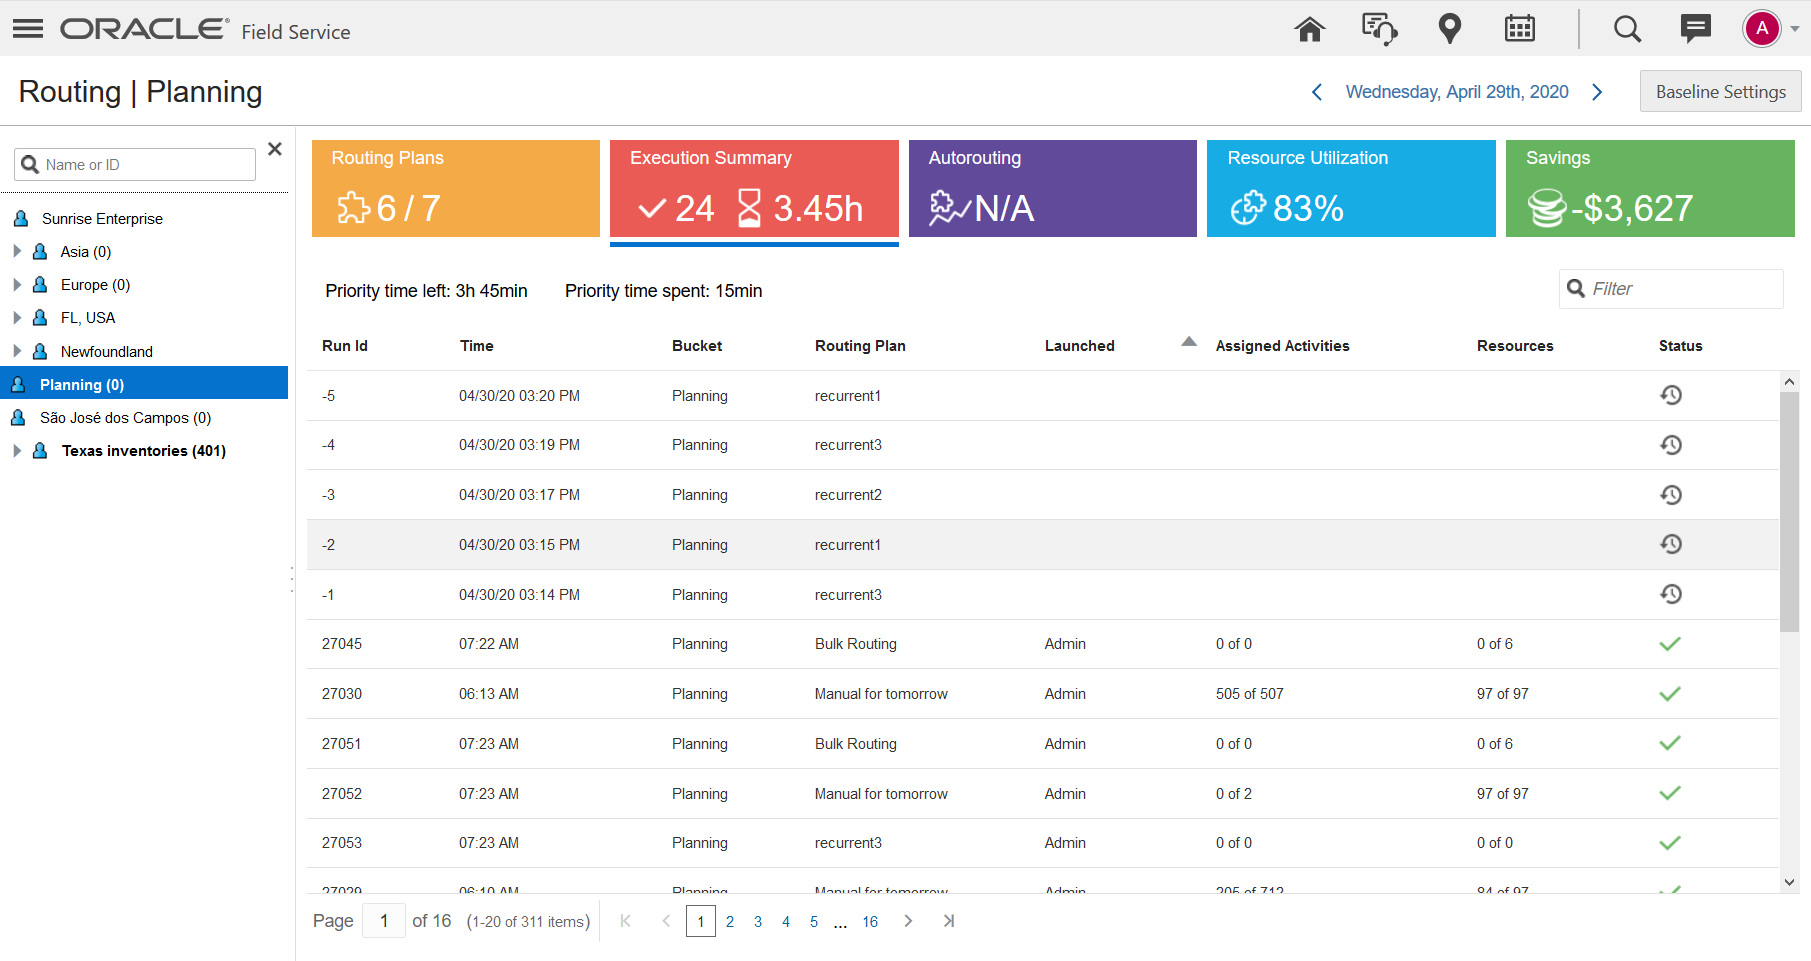Click the scheduled status icon for run -5
This screenshot has width=1811, height=961.
1670,395
